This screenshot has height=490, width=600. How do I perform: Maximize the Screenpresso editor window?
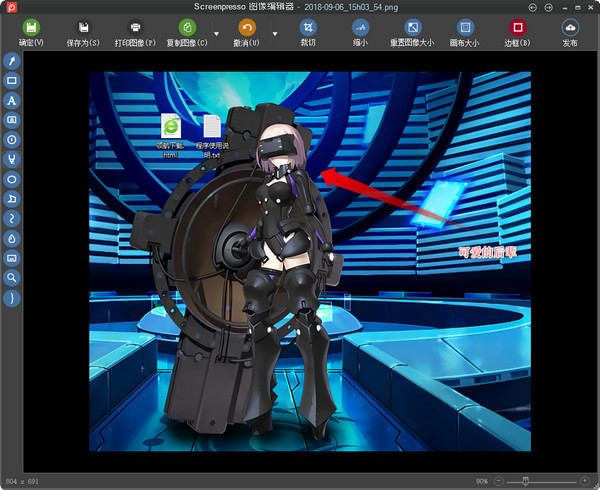[x=578, y=8]
